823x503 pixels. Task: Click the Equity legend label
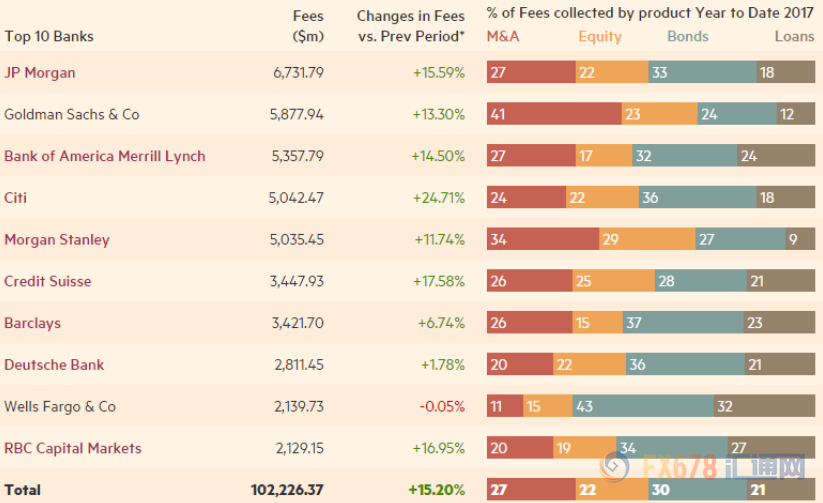click(600, 37)
